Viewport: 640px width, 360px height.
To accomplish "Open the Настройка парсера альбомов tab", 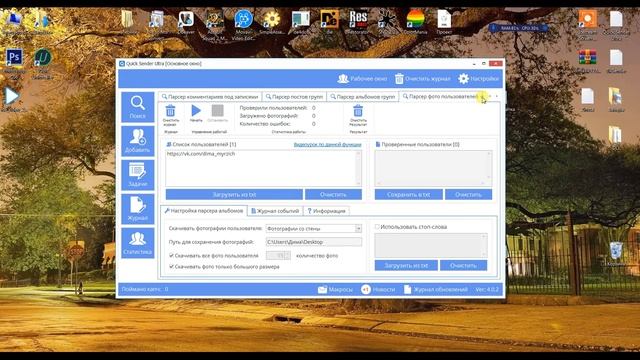I will (x=204, y=211).
